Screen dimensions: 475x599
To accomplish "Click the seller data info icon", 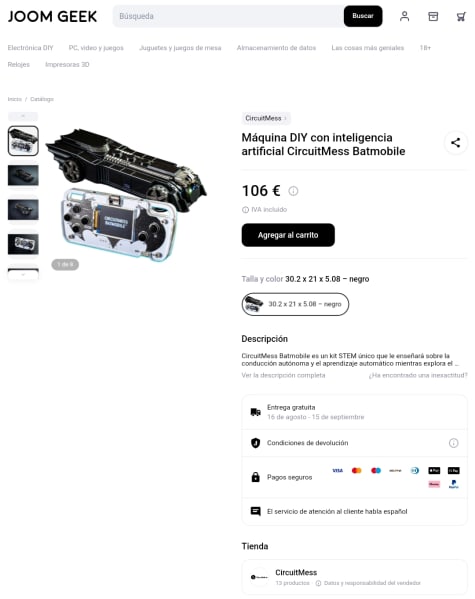I will 318,583.
